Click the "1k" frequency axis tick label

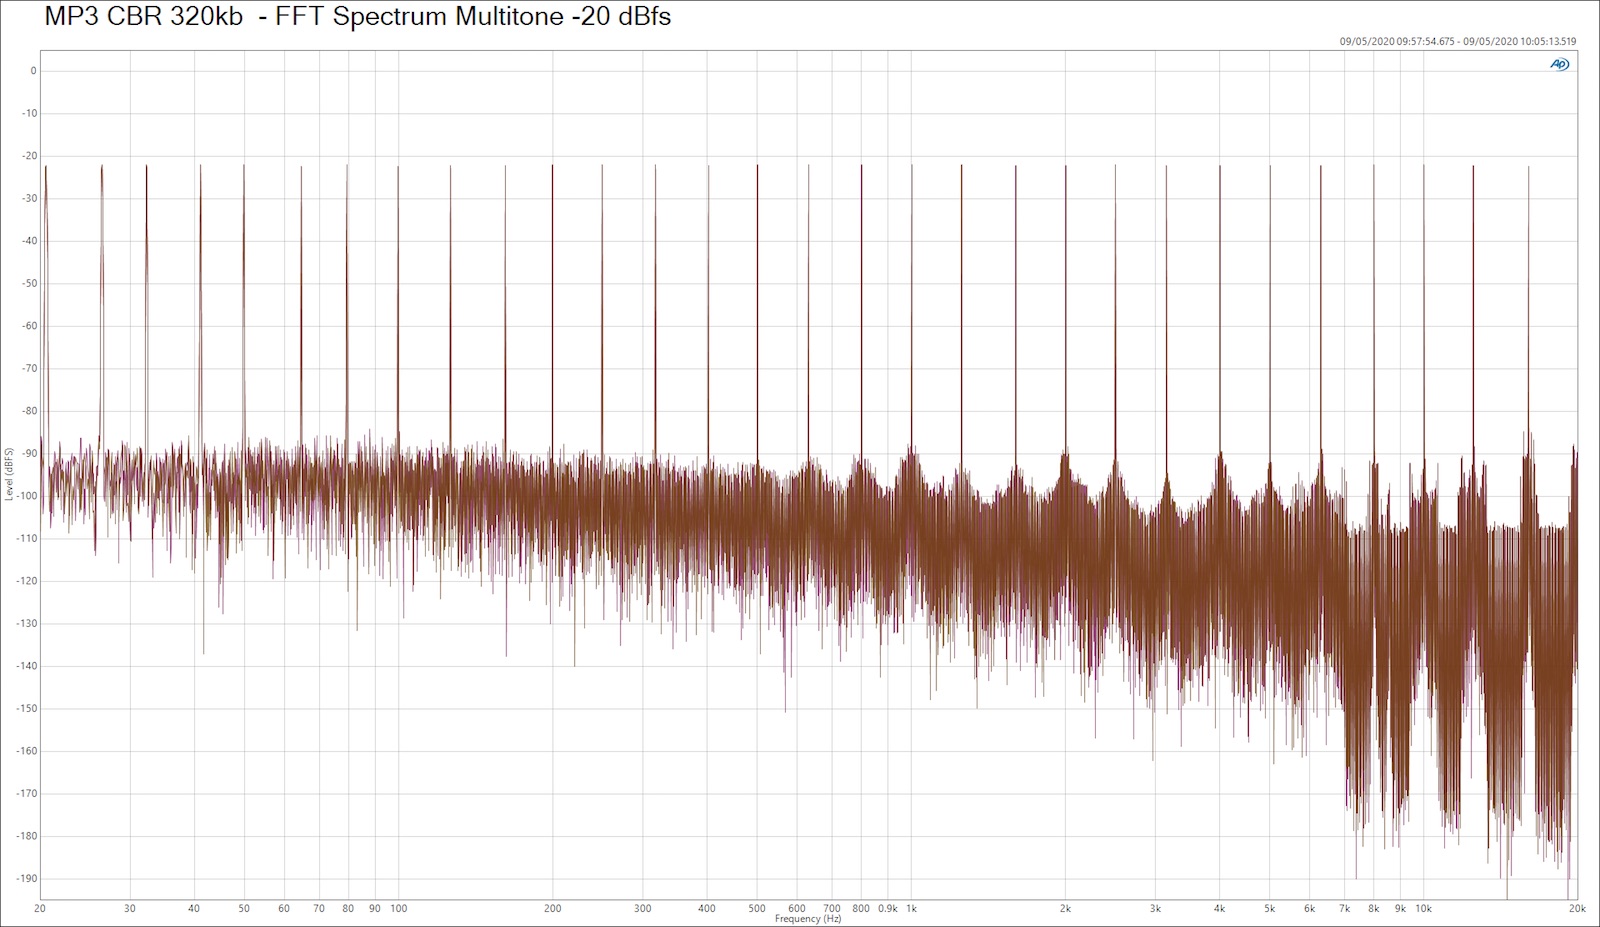(x=911, y=909)
